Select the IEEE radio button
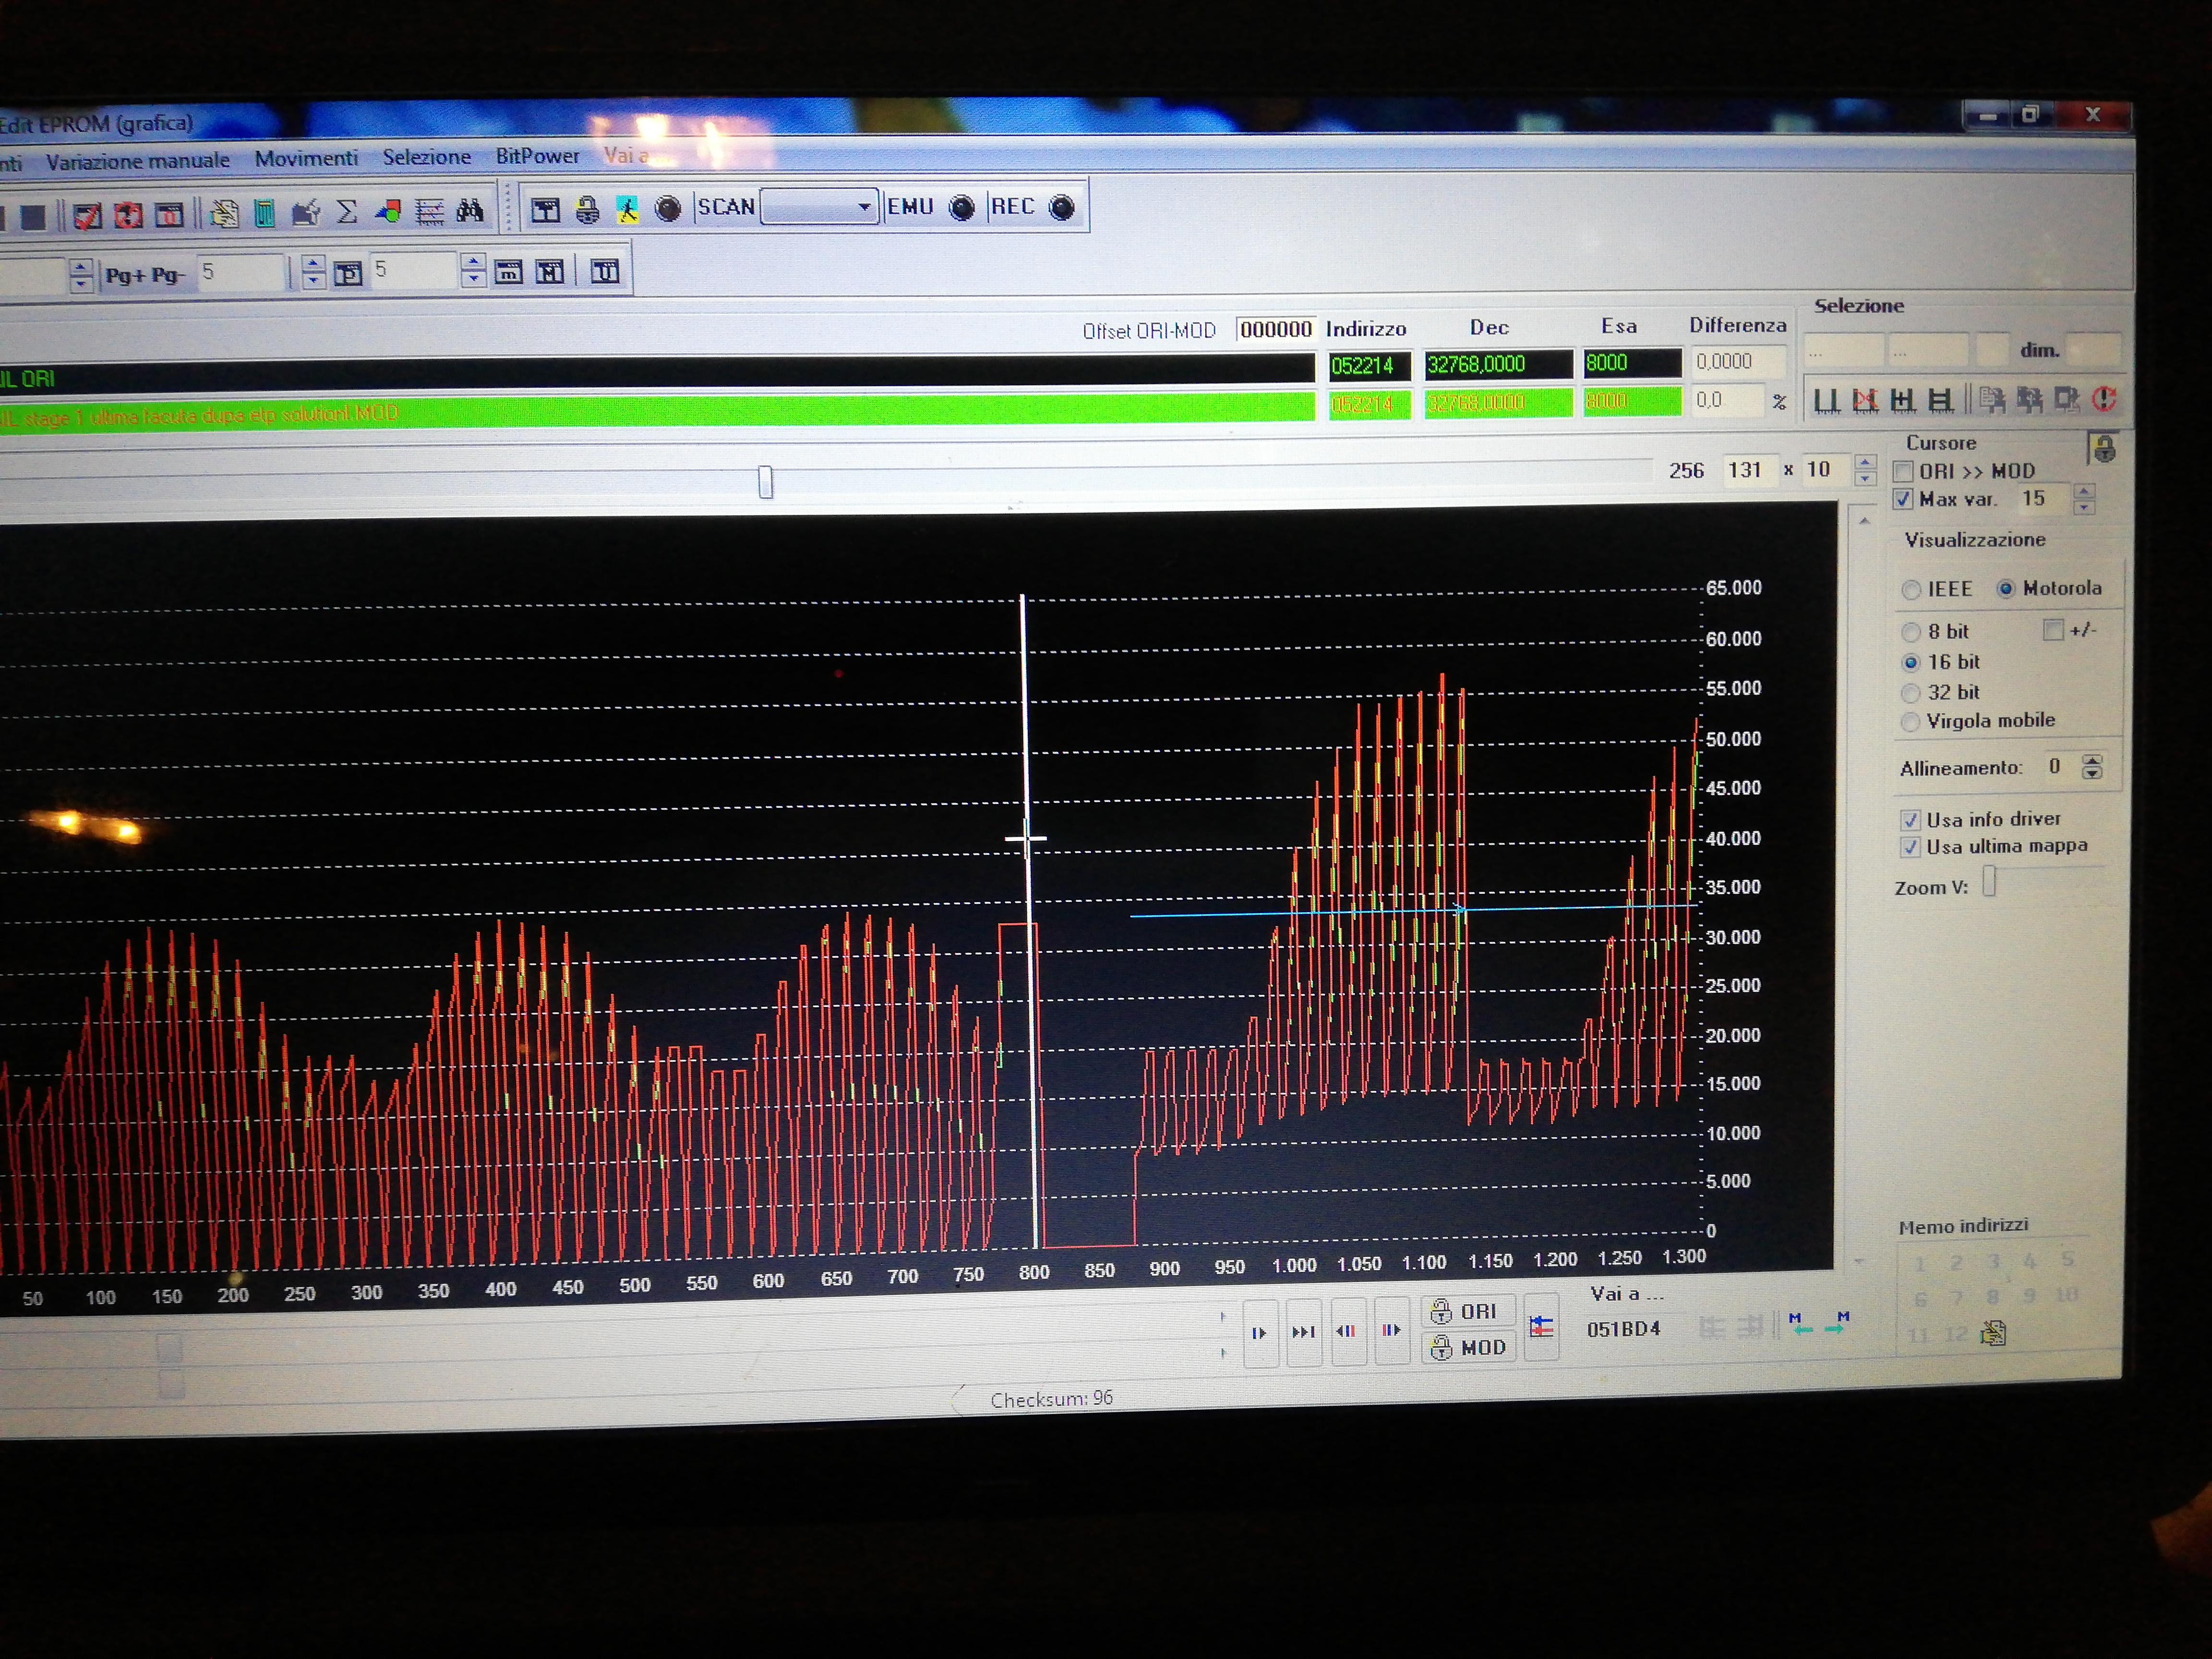Screen dimensions: 2212x1659 pyautogui.click(x=1911, y=590)
